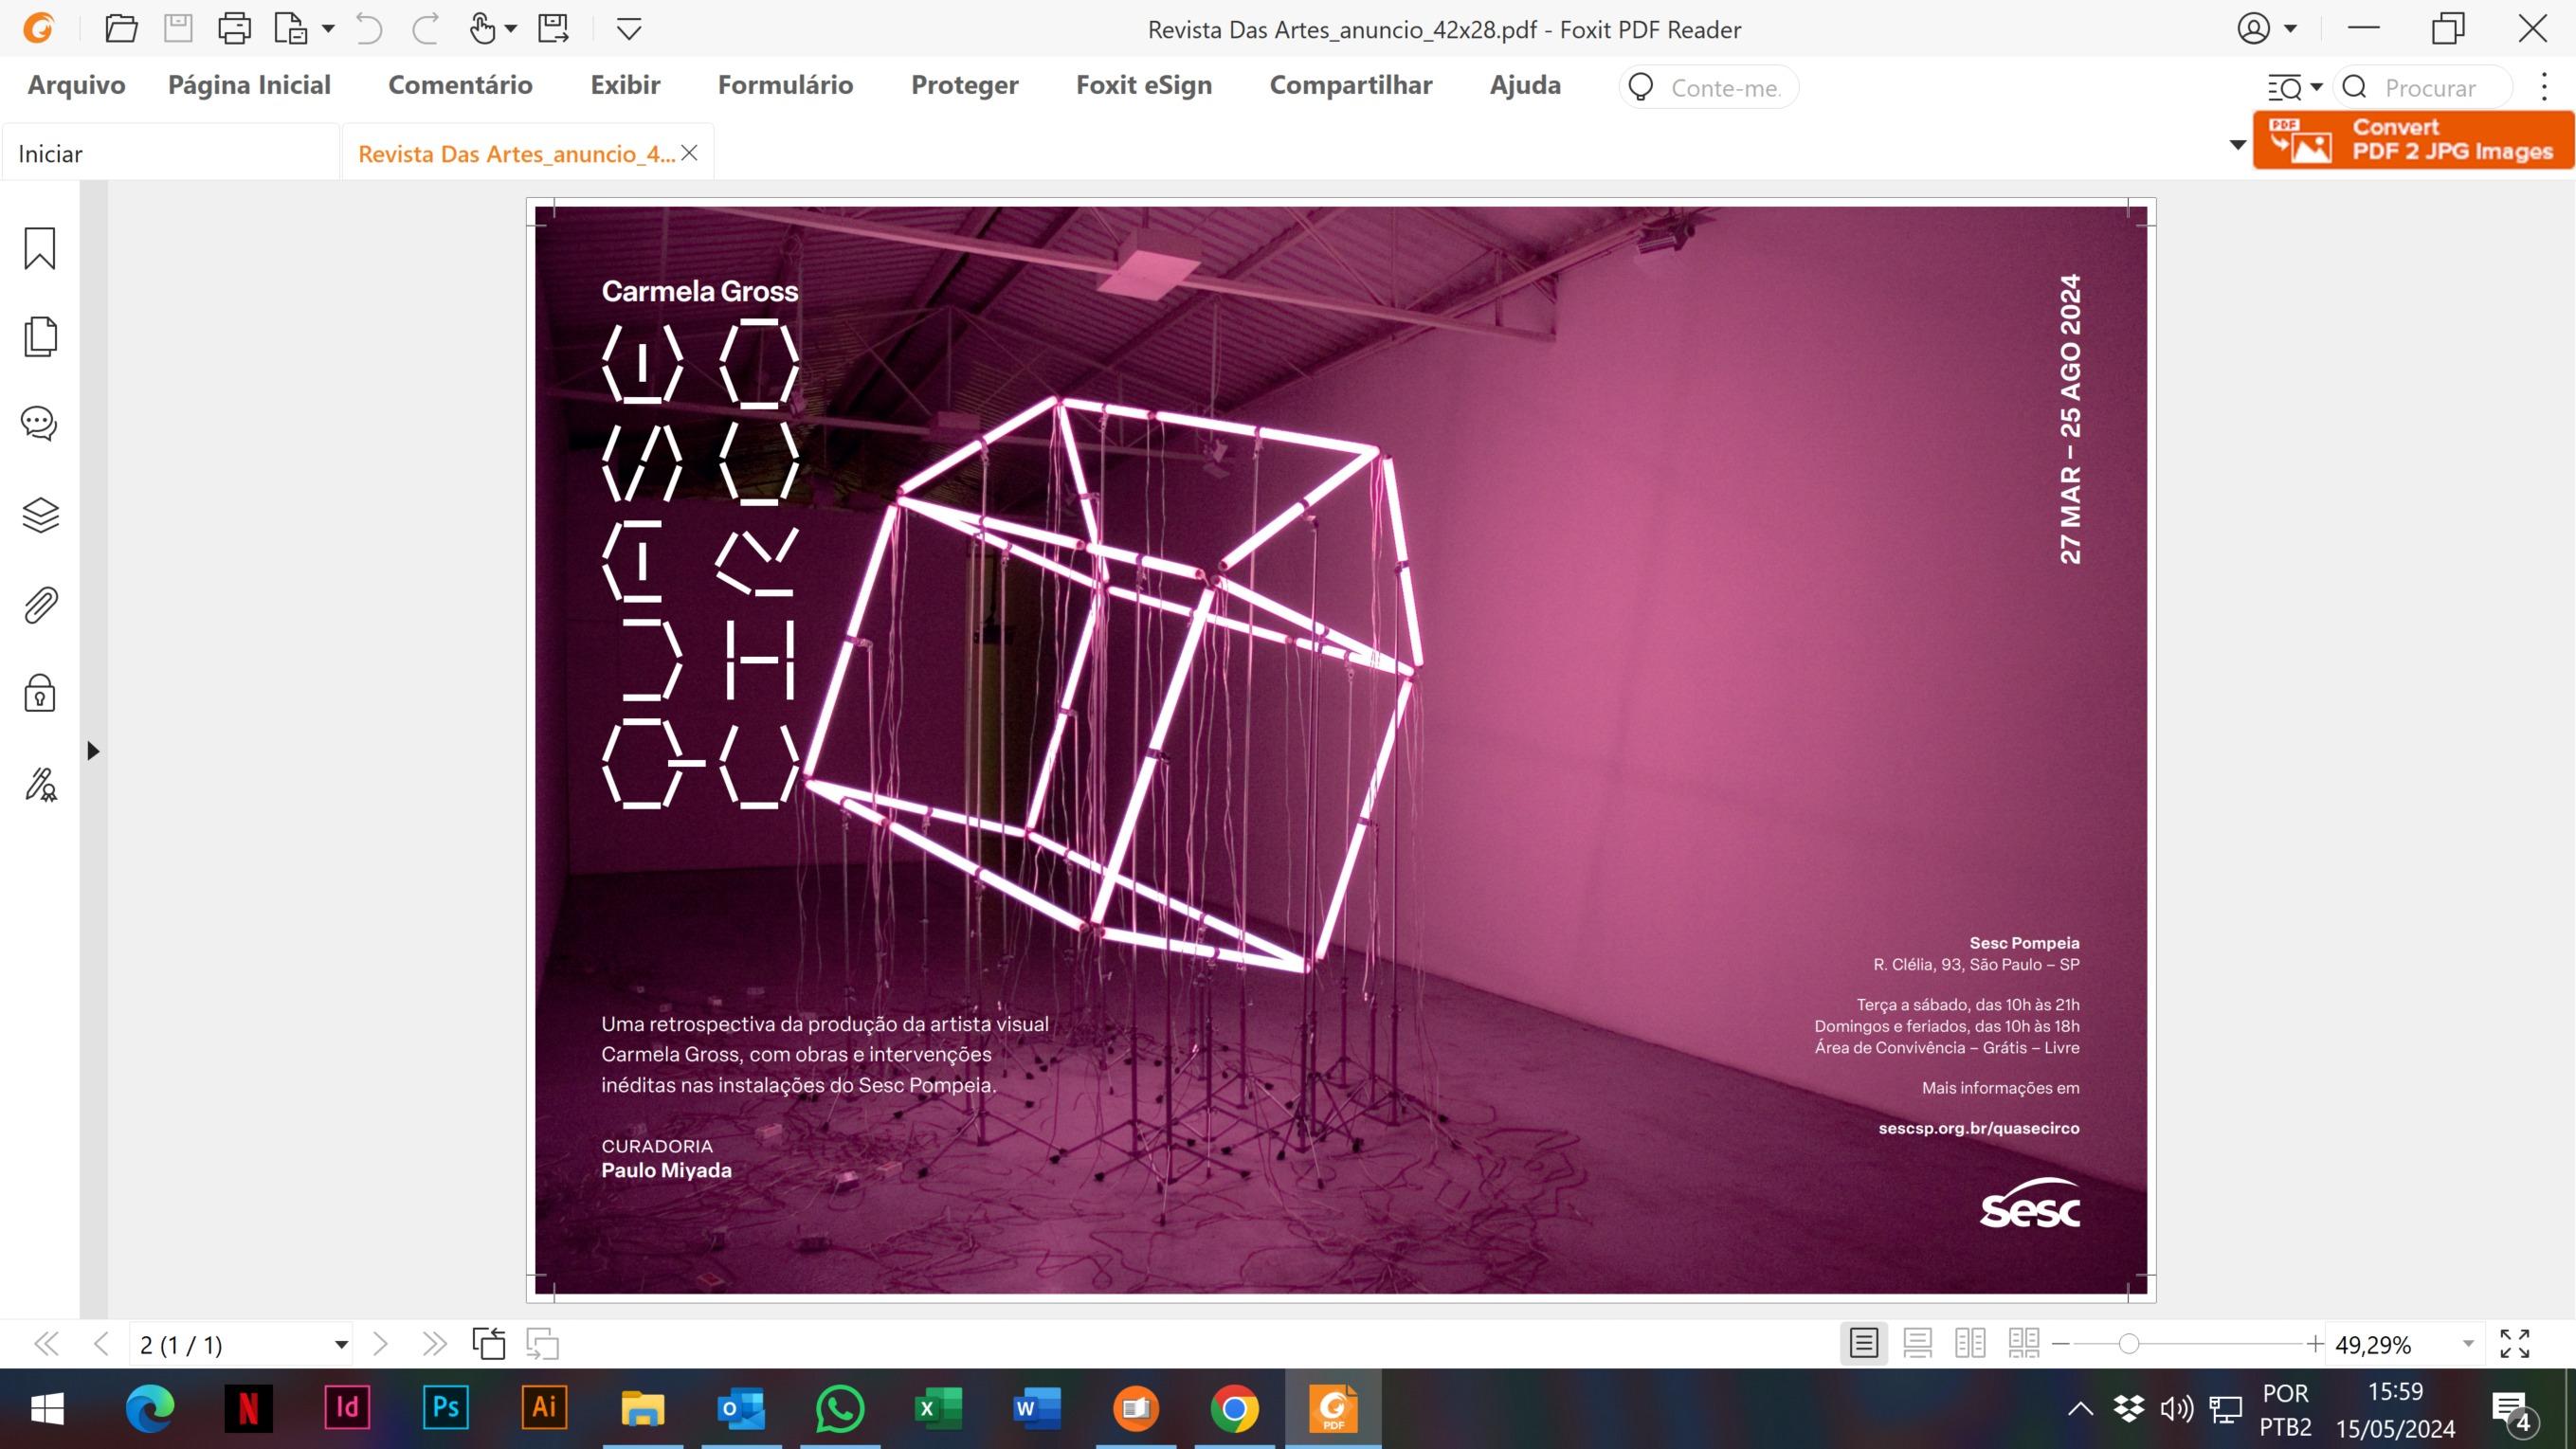The image size is (2576, 1449).
Task: Open the Security lock panel
Action: coord(40,693)
